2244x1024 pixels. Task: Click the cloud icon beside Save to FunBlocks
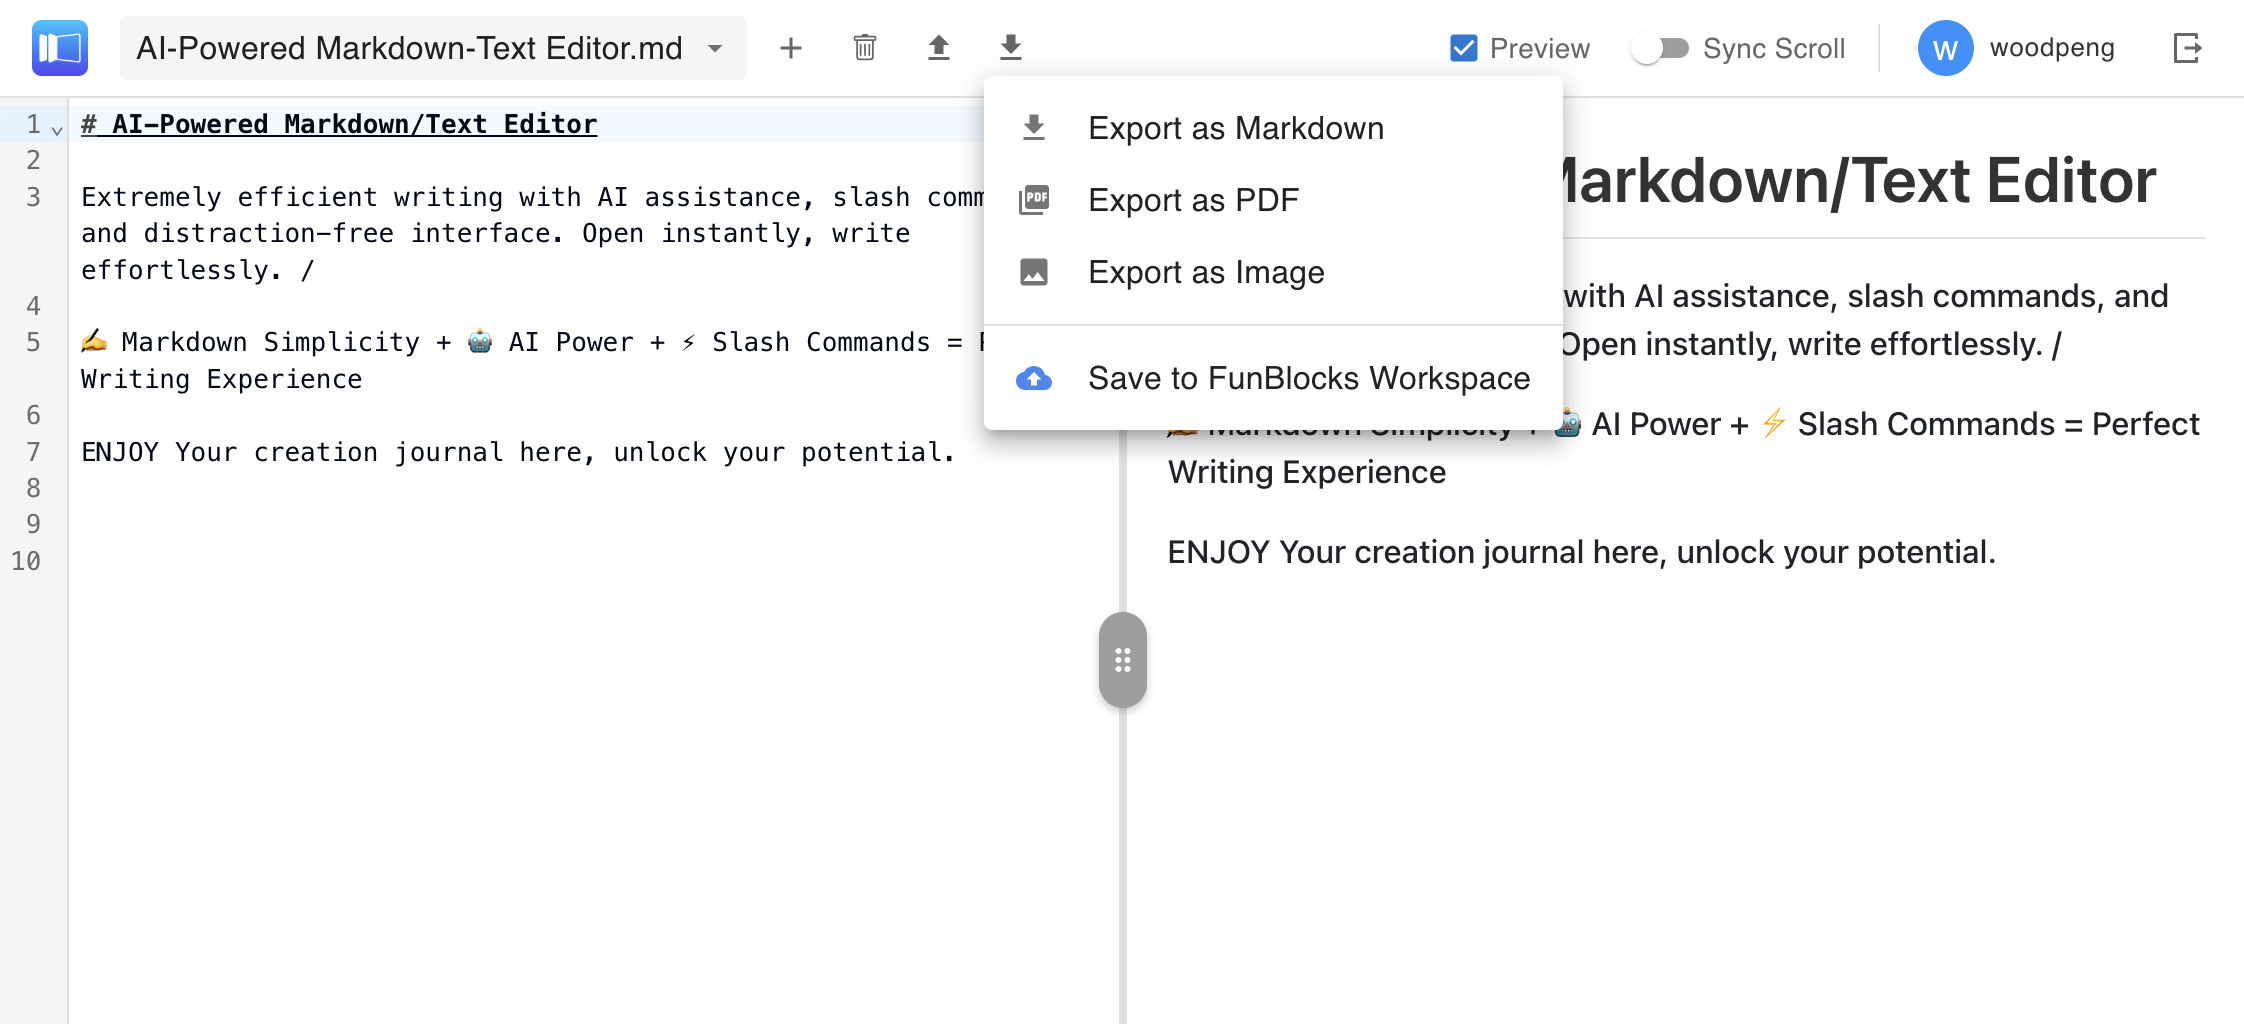pyautogui.click(x=1033, y=378)
